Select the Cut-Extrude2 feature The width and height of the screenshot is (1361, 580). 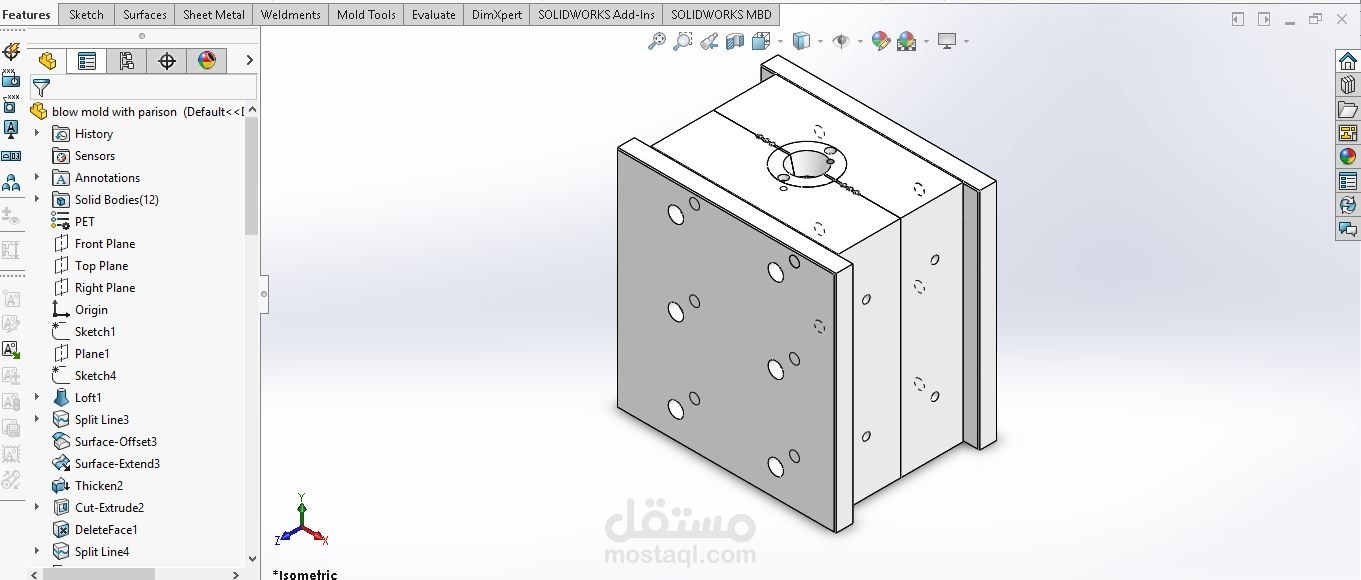tap(98, 508)
